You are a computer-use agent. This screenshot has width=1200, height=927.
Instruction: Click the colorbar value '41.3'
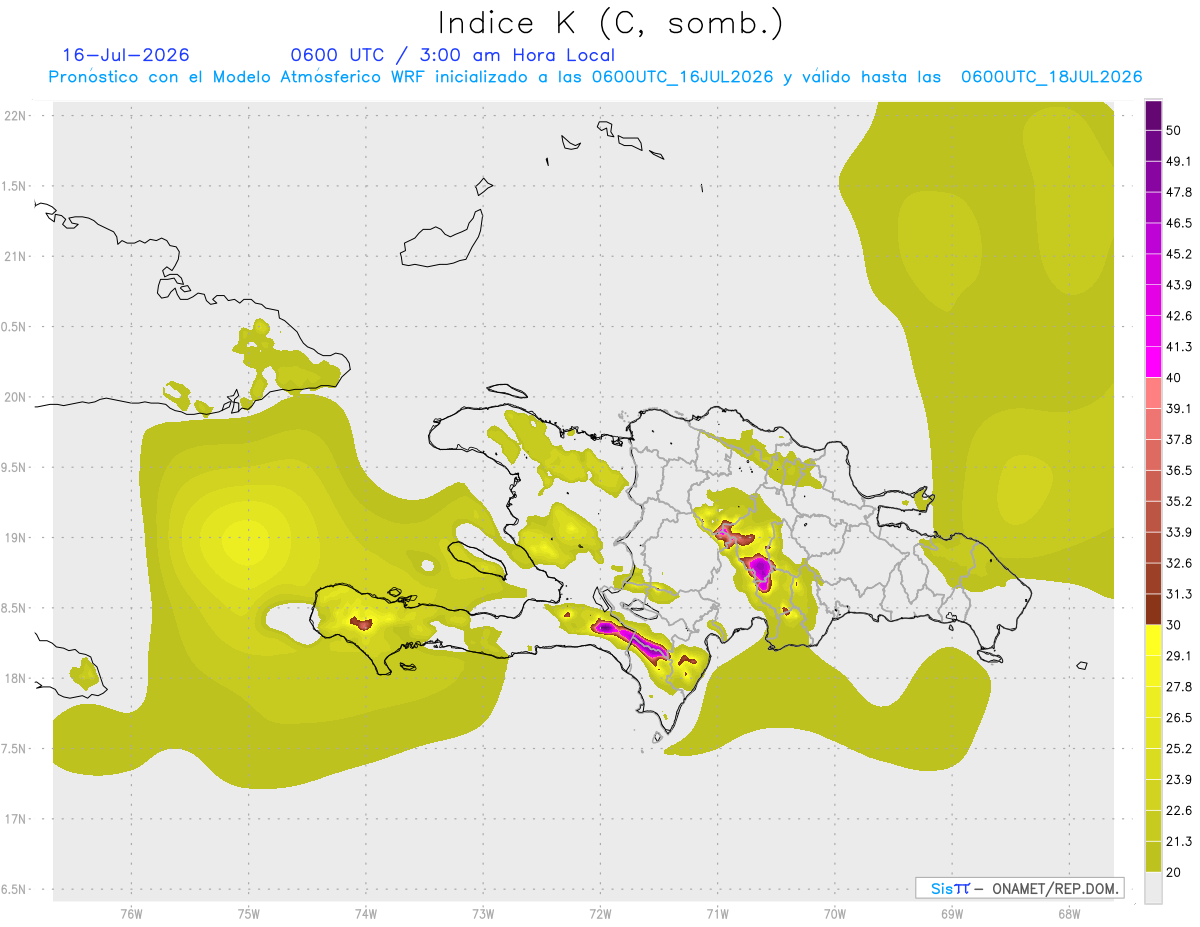(x=1179, y=347)
